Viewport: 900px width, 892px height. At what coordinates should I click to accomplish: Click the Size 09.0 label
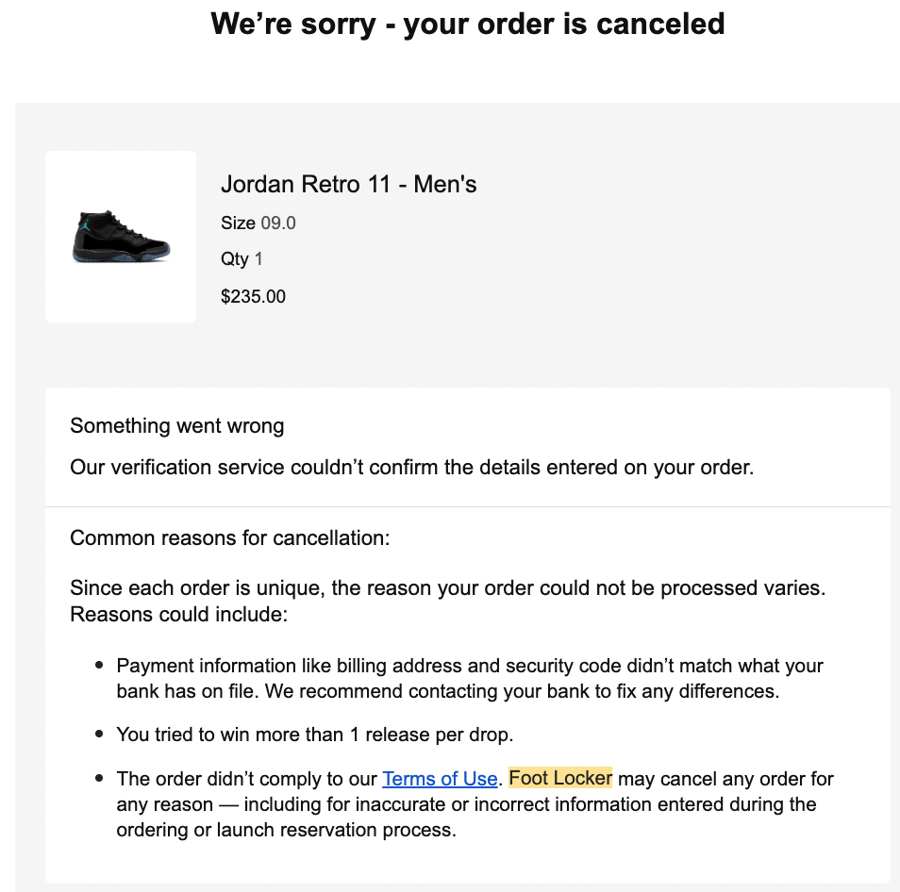click(258, 223)
